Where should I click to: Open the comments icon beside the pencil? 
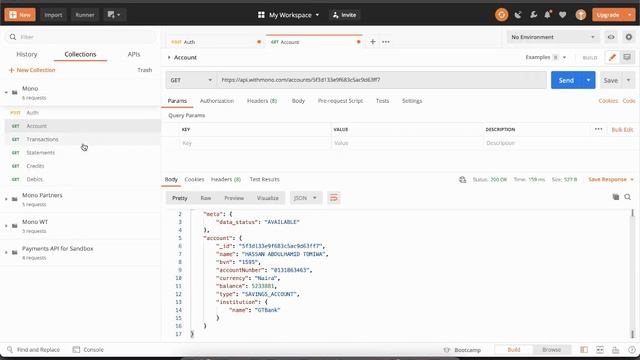[x=627, y=58]
